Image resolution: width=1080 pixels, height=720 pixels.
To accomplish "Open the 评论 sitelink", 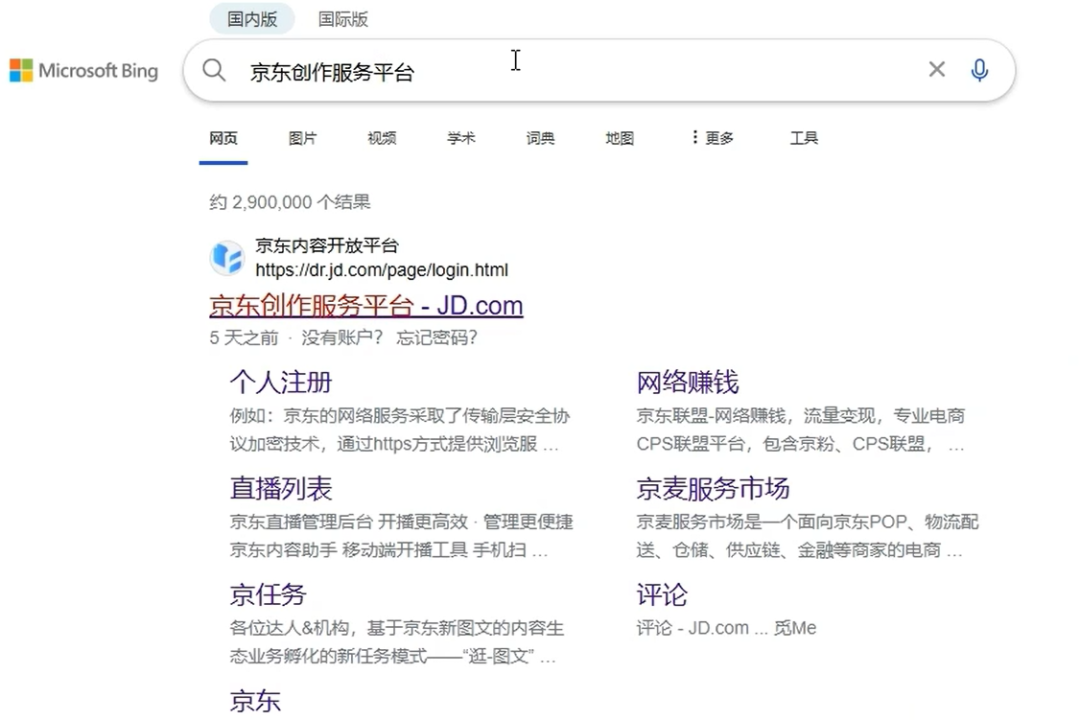I will (662, 594).
